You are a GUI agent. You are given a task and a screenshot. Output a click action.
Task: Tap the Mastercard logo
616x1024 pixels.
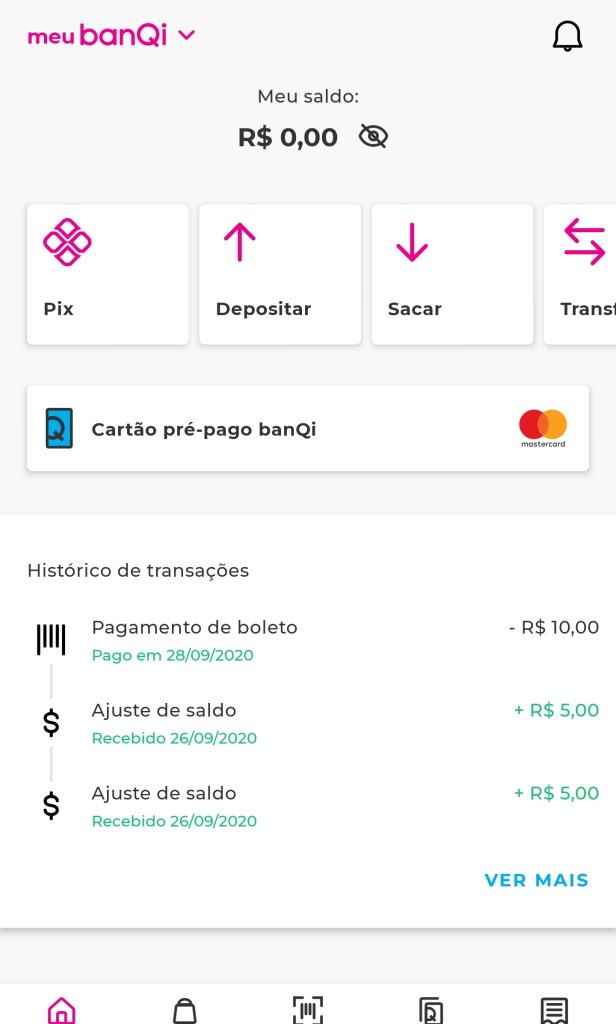(x=543, y=428)
